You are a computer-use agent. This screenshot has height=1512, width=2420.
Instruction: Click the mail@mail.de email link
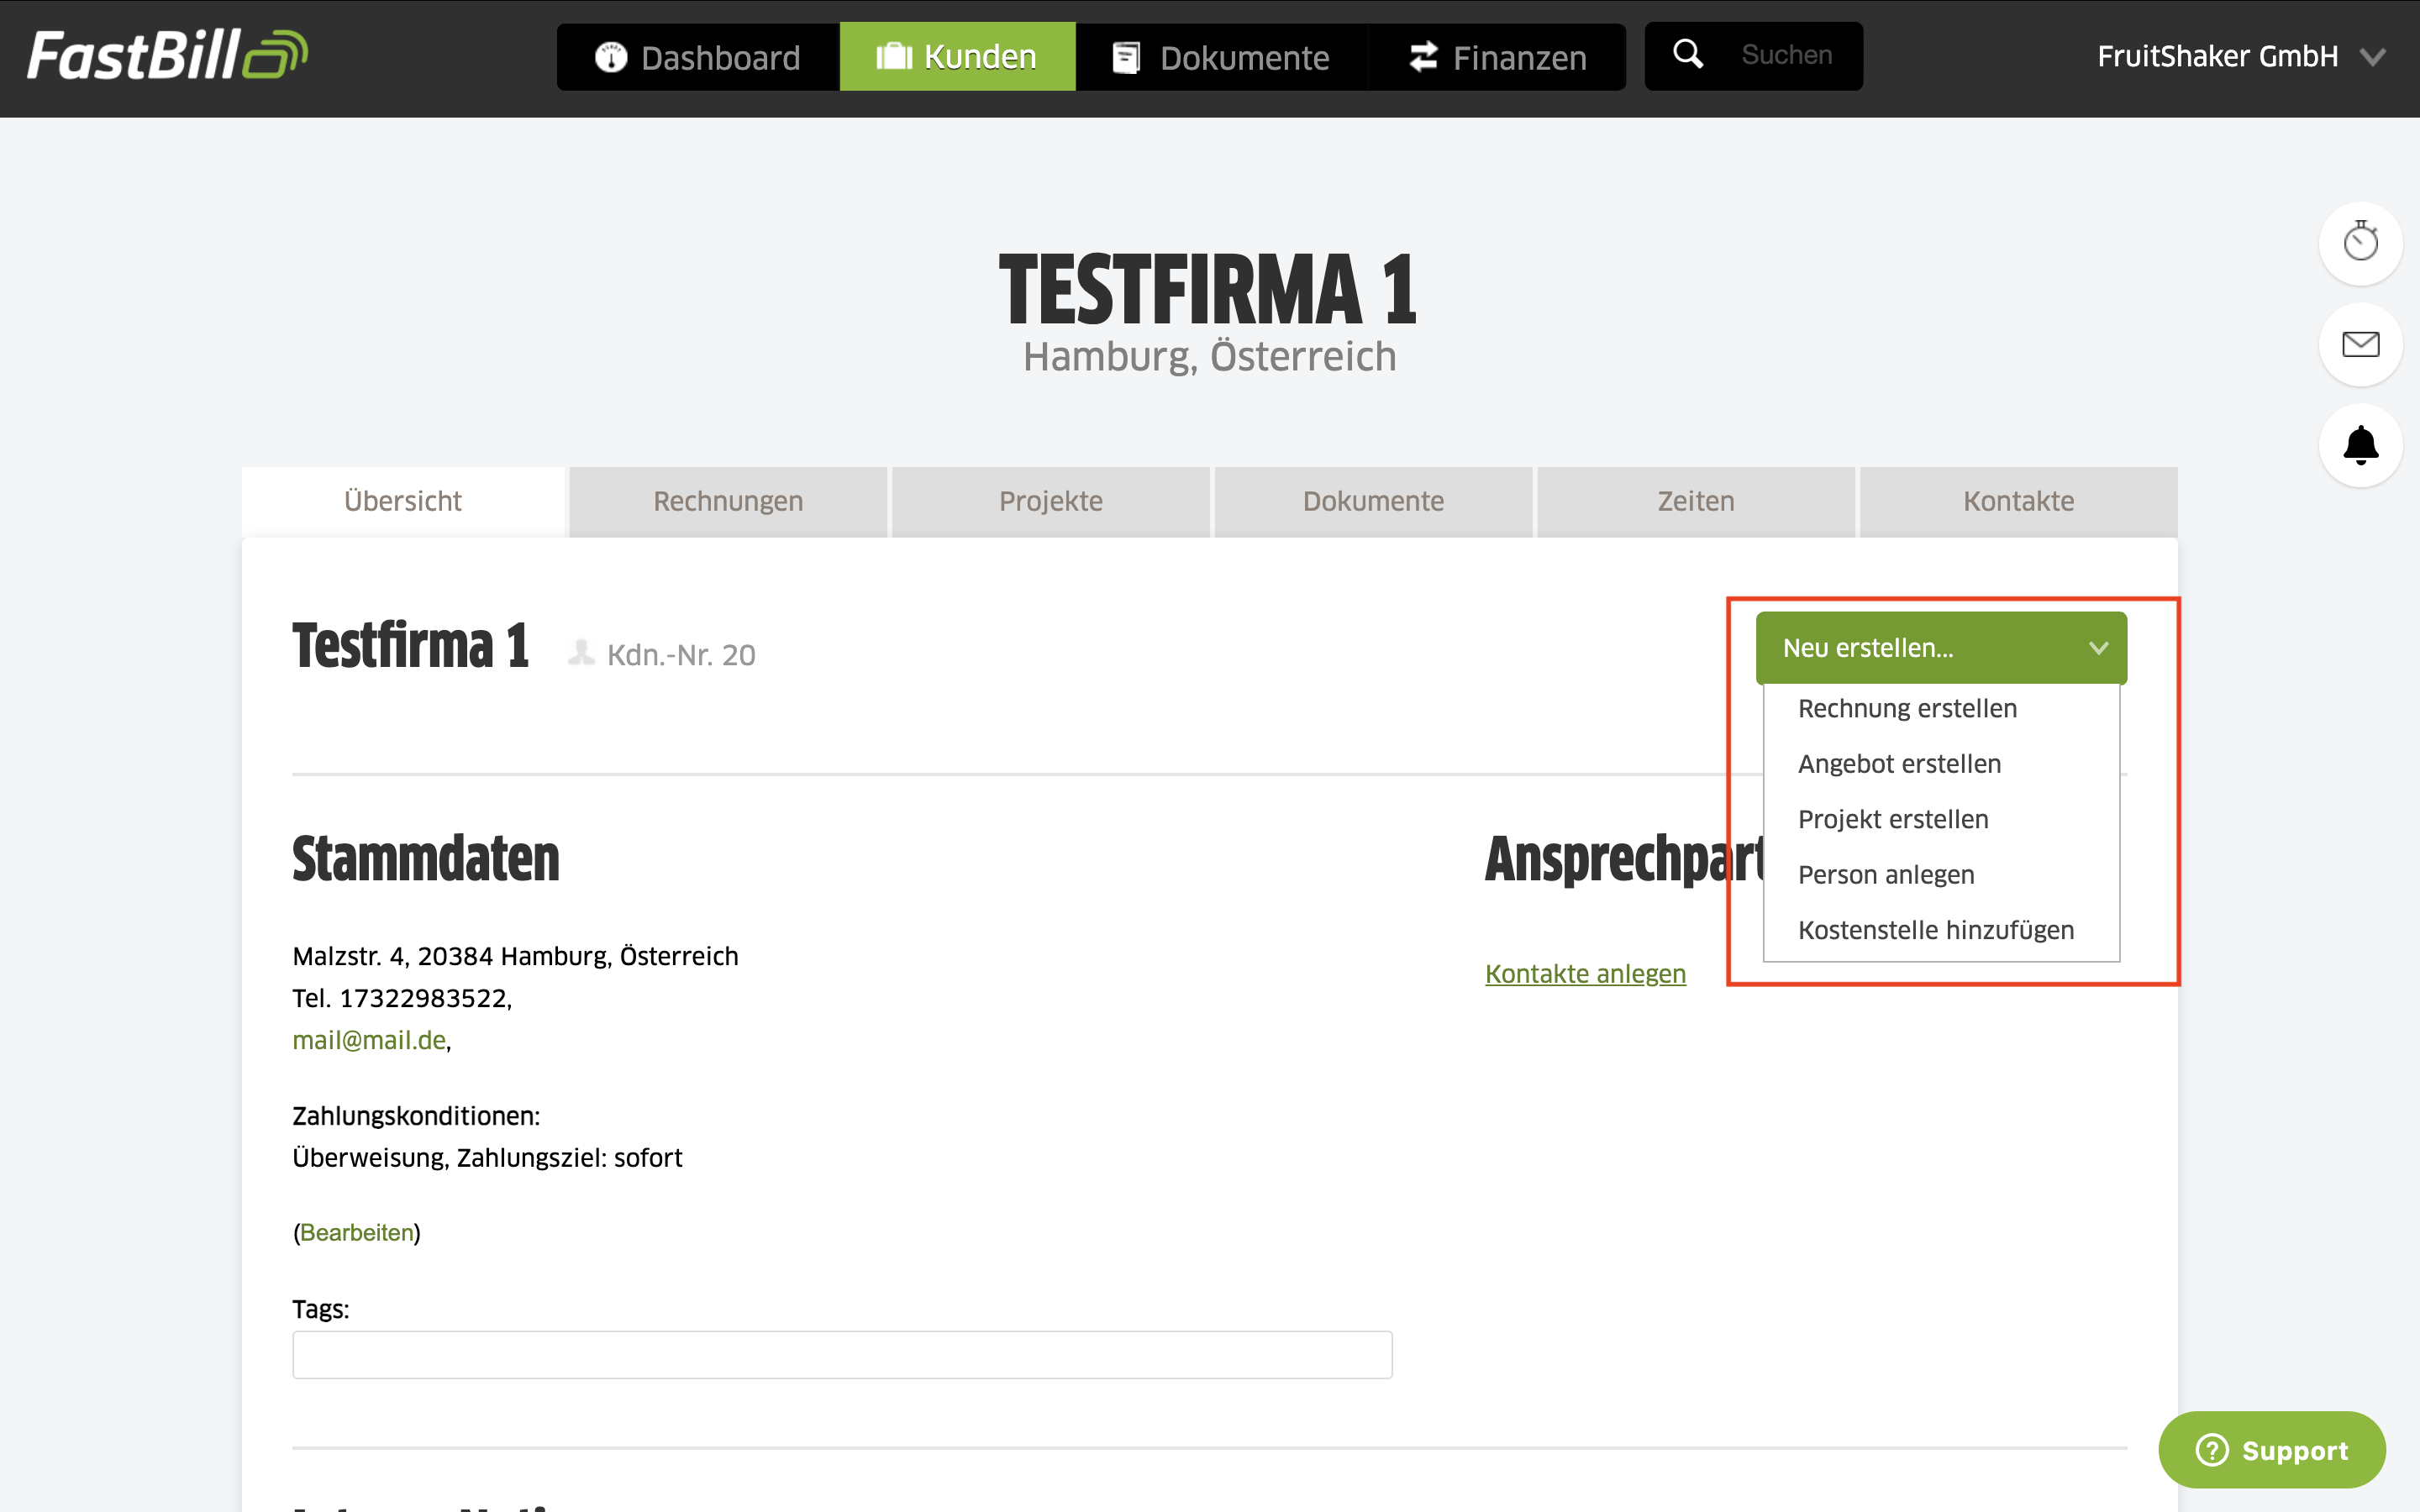coord(369,1040)
